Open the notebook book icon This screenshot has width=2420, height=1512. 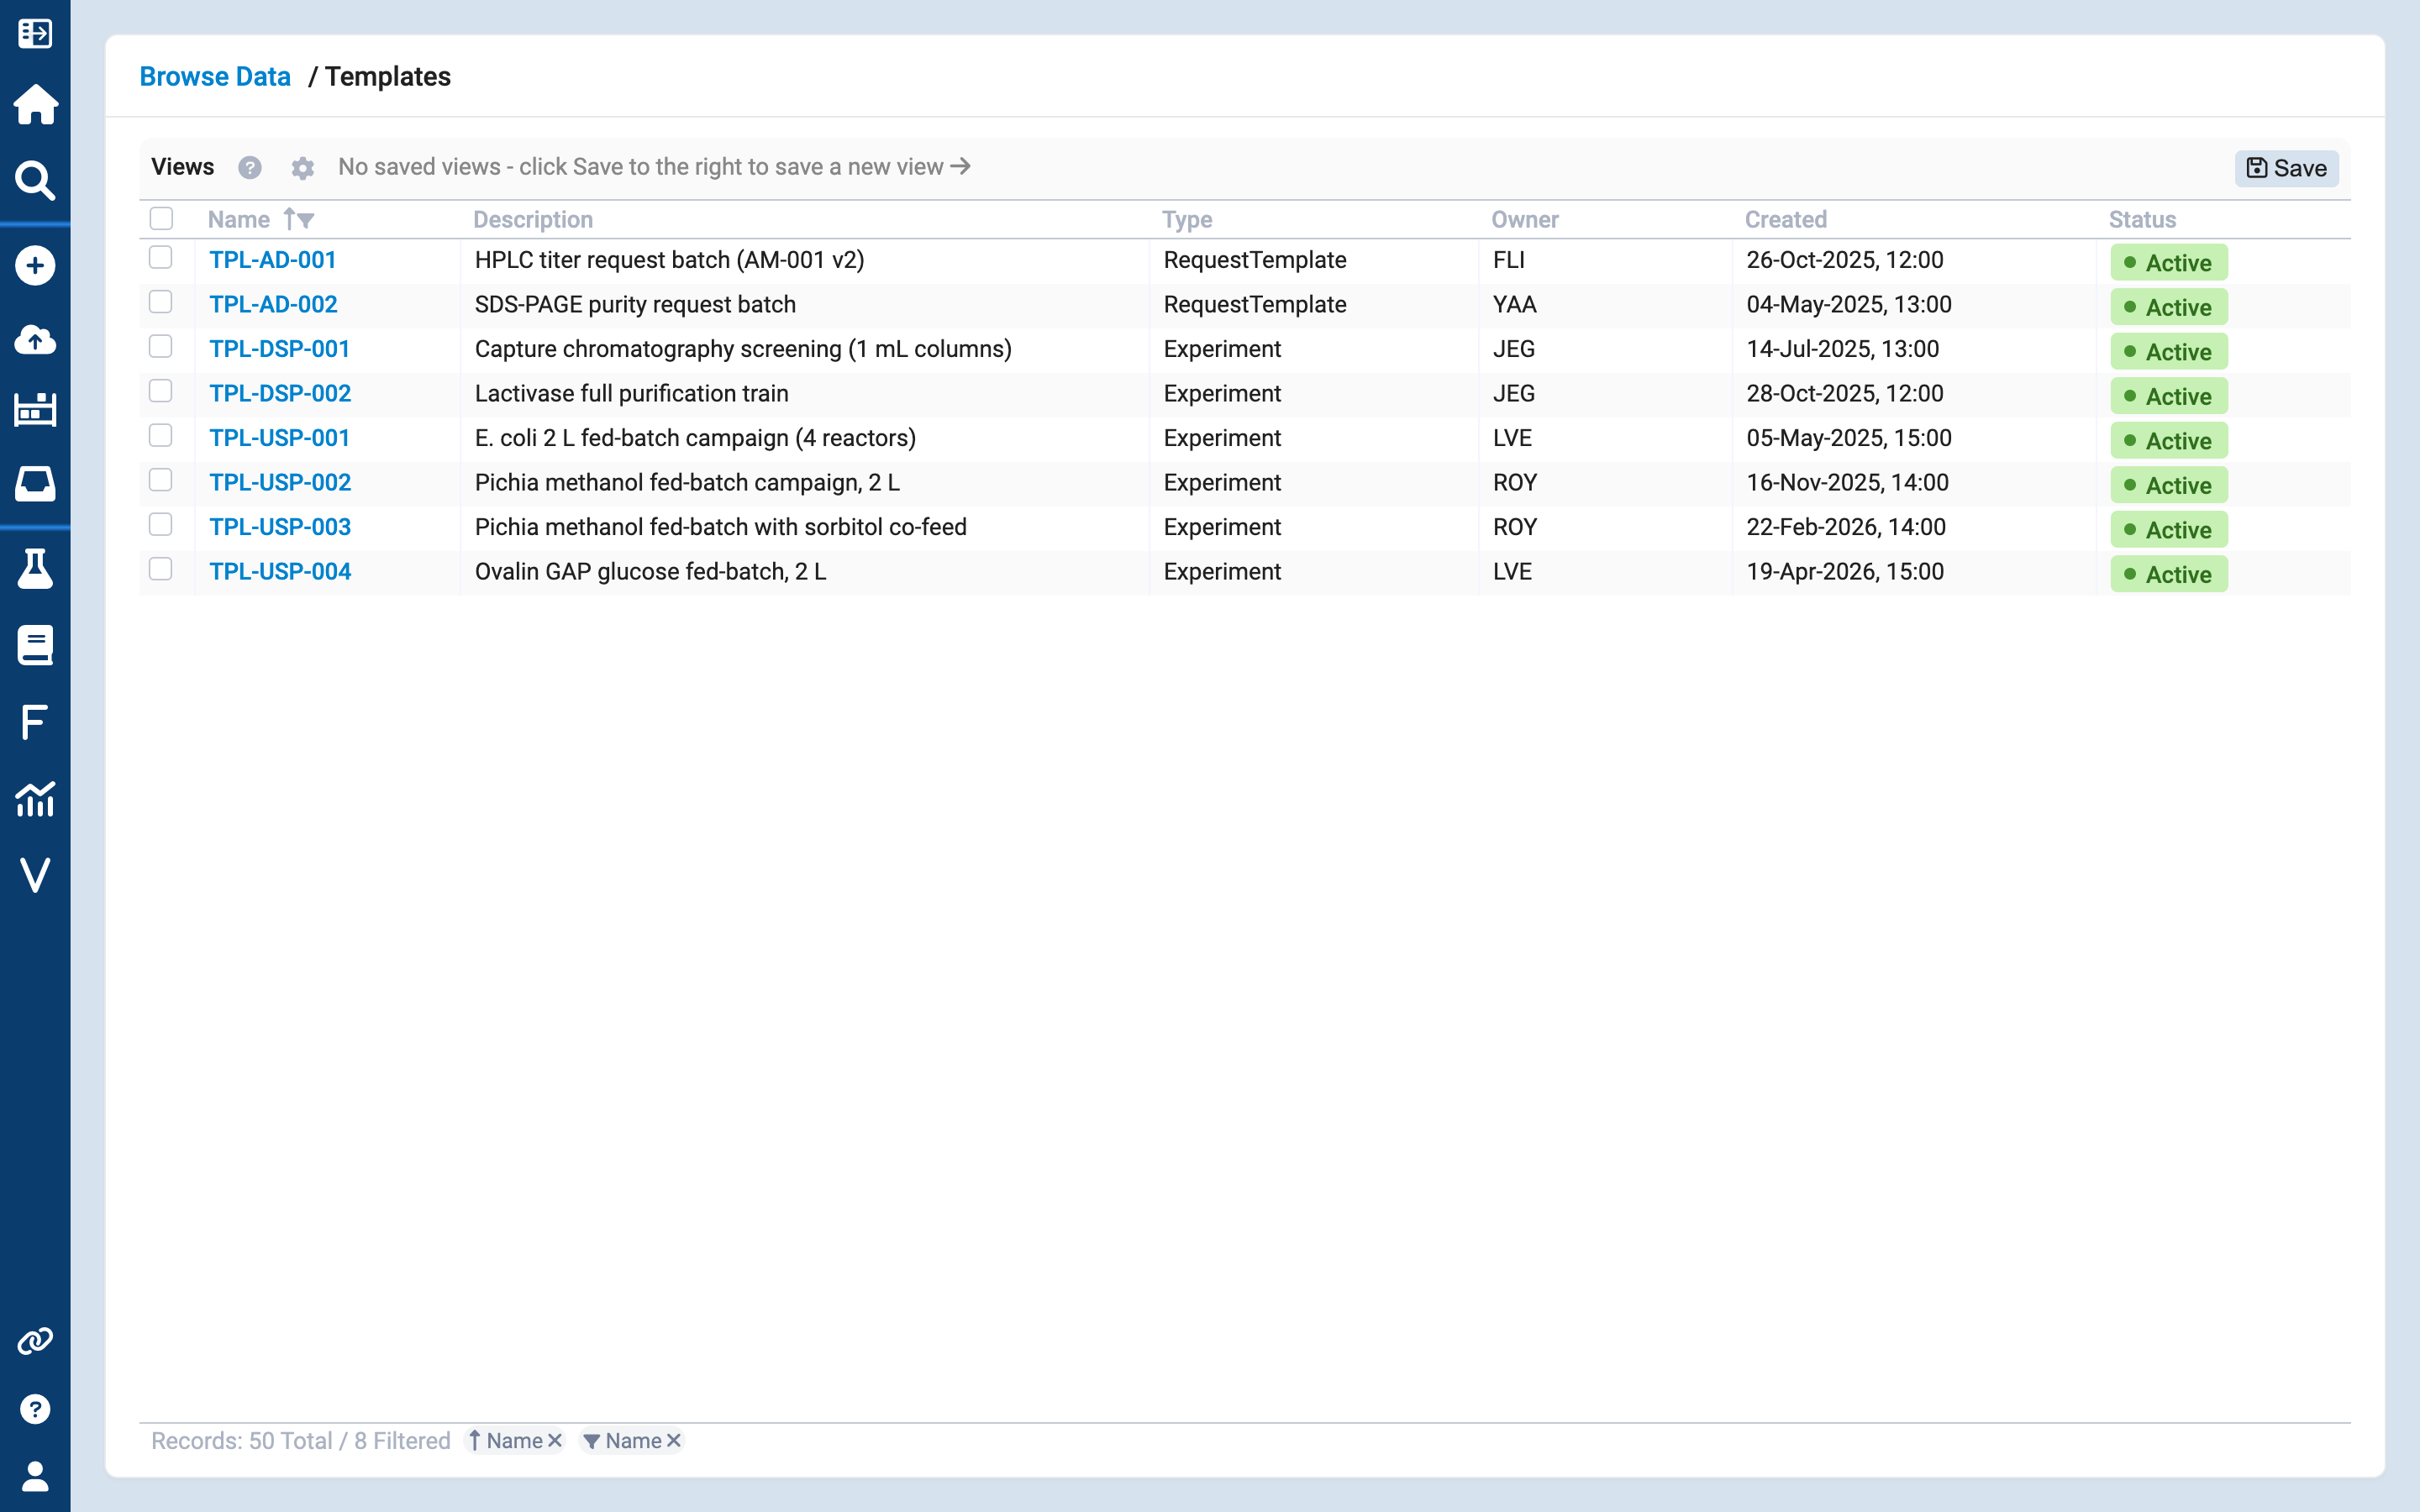click(x=35, y=645)
